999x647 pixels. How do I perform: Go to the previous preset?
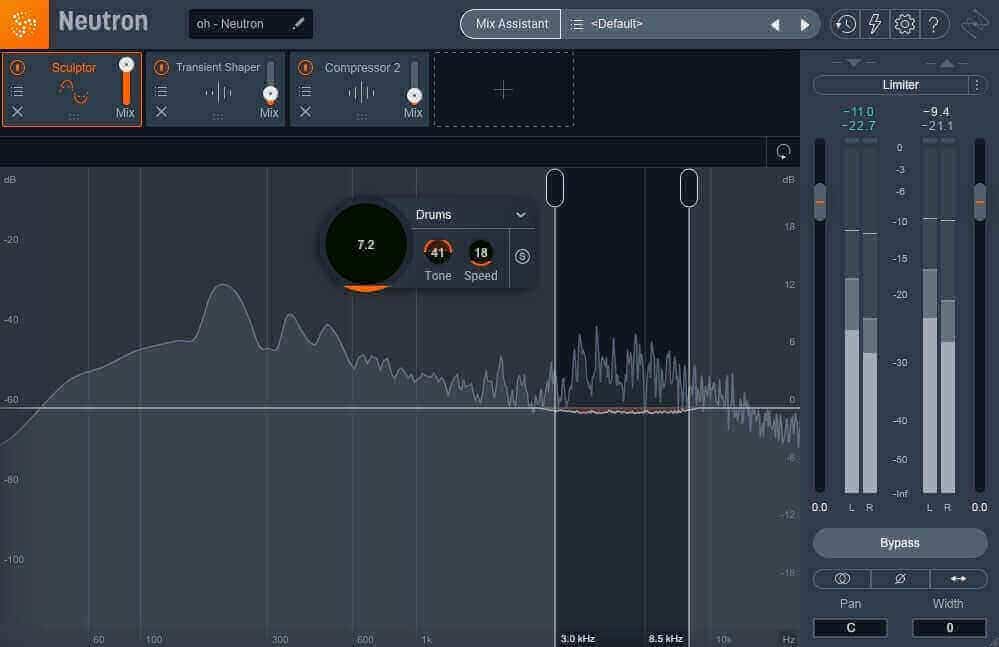[775, 25]
